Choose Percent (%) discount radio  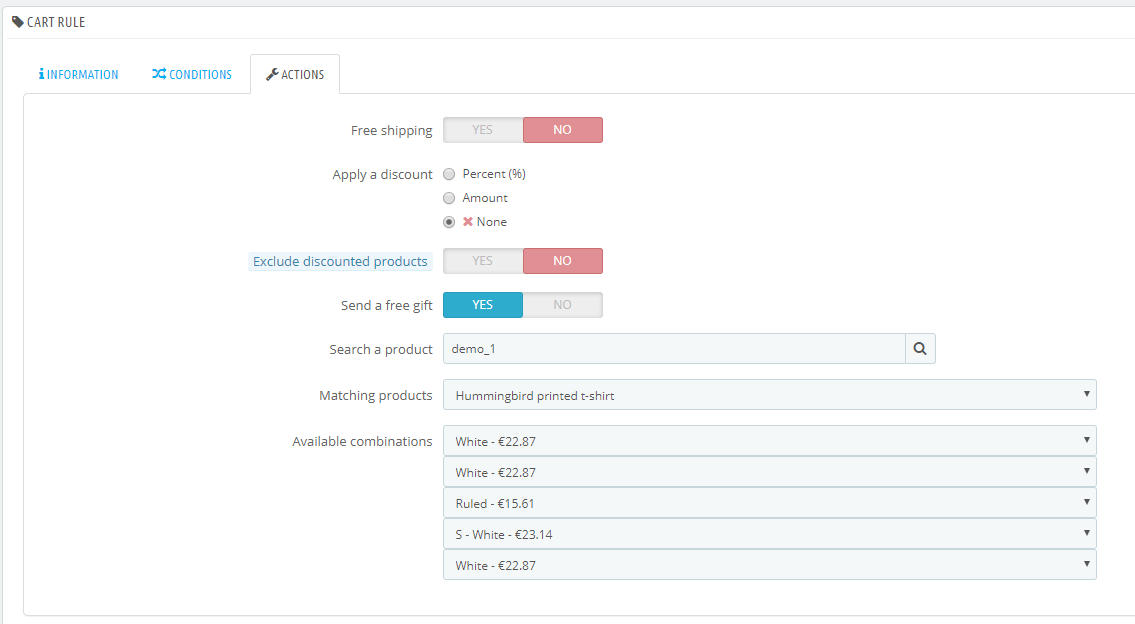[x=449, y=174]
